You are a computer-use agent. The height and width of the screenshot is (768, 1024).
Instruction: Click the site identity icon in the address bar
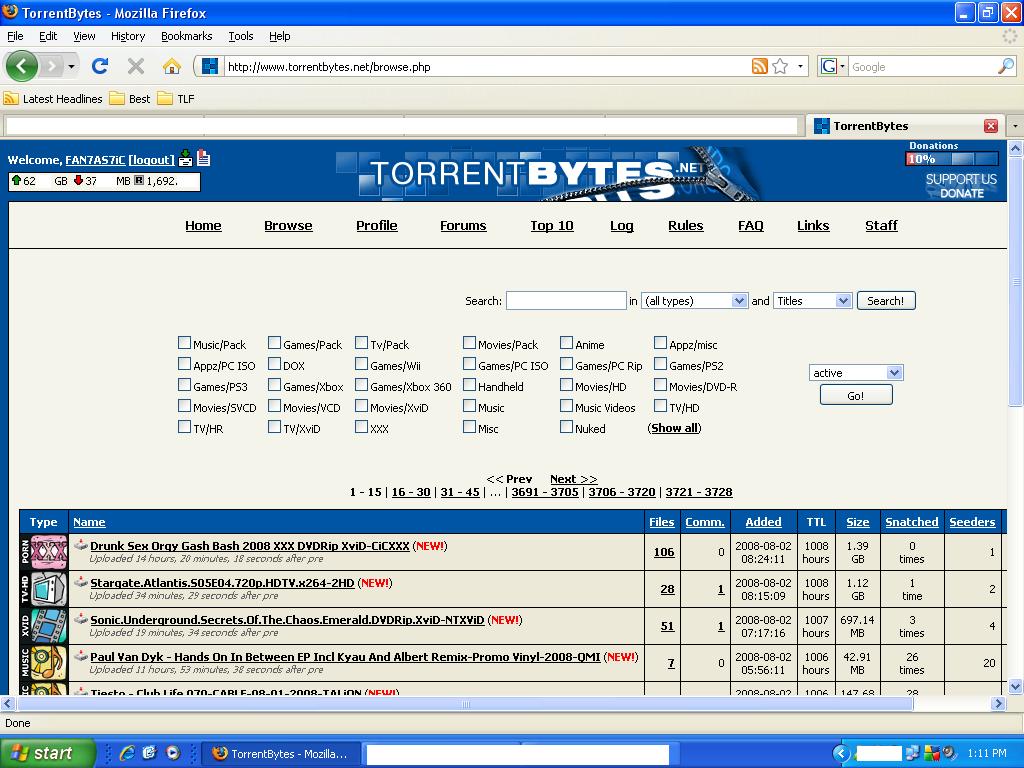210,66
